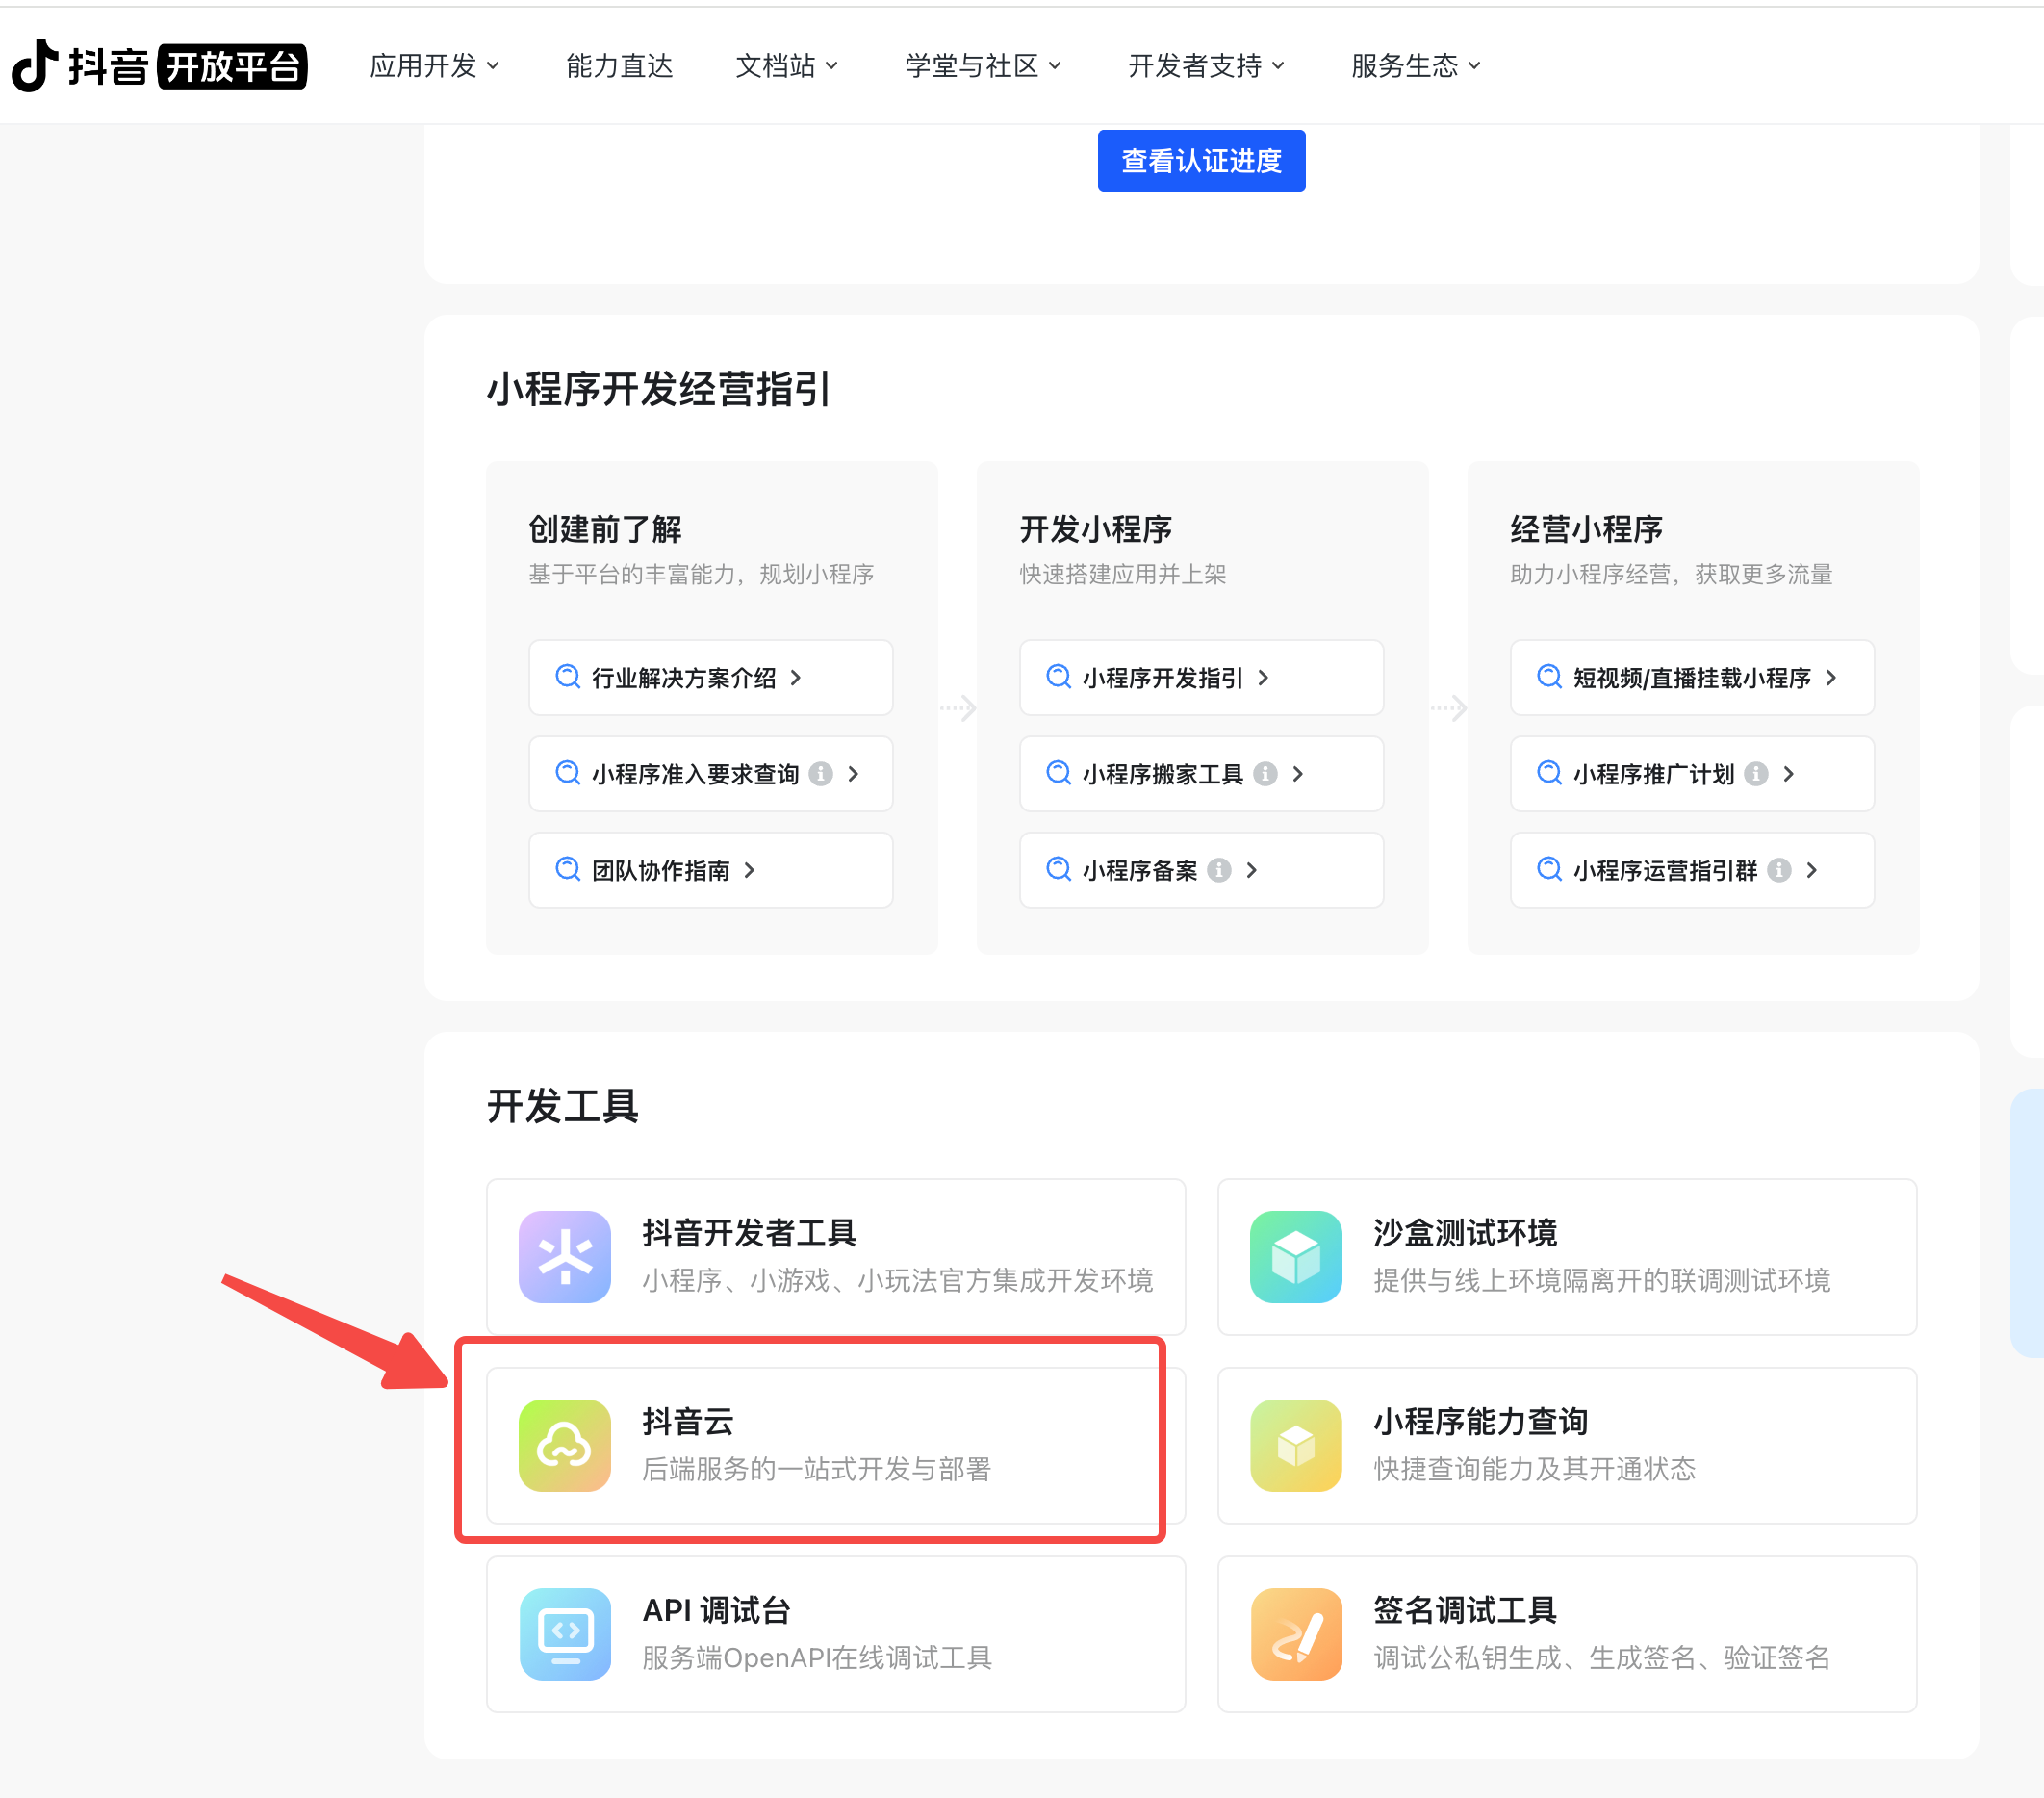2044x1798 pixels.
Task: Click the 抖音开放平台 logo
Action: pos(160,66)
